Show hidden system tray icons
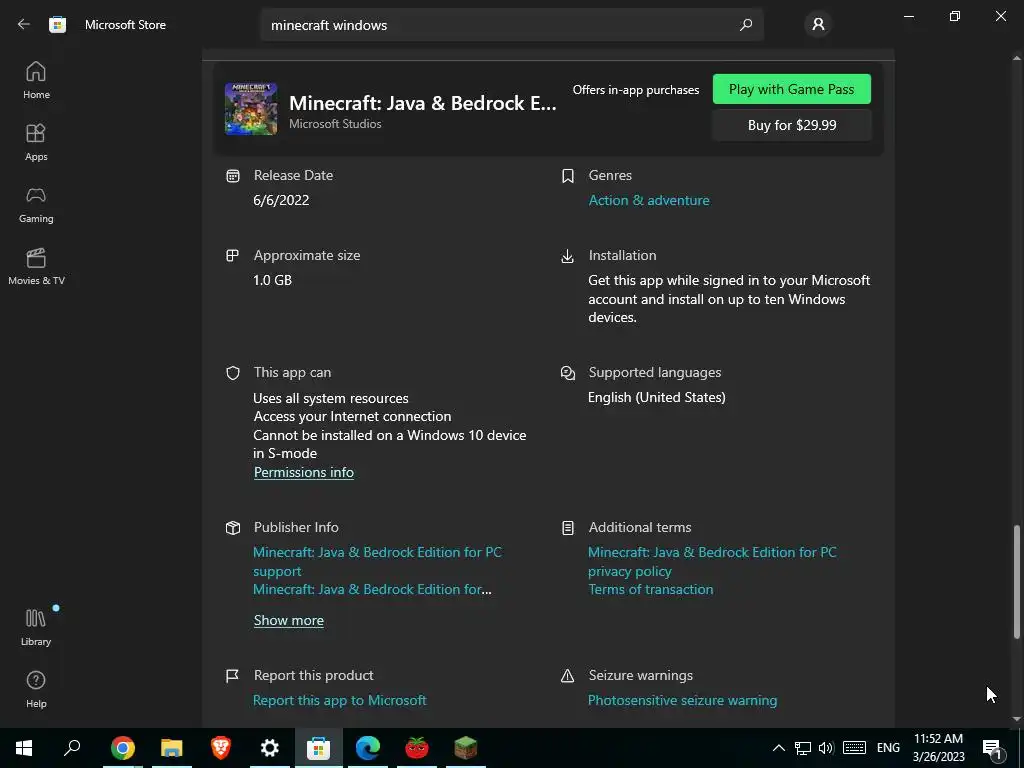 [x=778, y=748]
